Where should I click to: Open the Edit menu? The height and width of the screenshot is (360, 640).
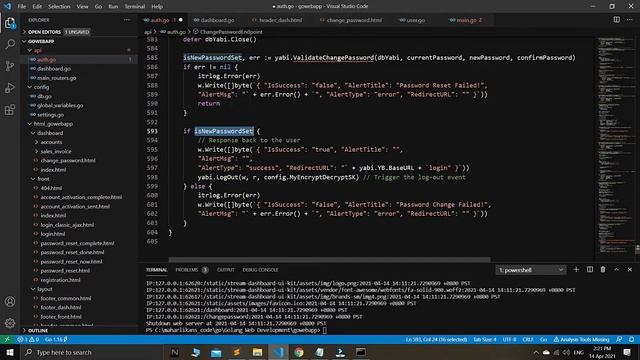click(37, 7)
